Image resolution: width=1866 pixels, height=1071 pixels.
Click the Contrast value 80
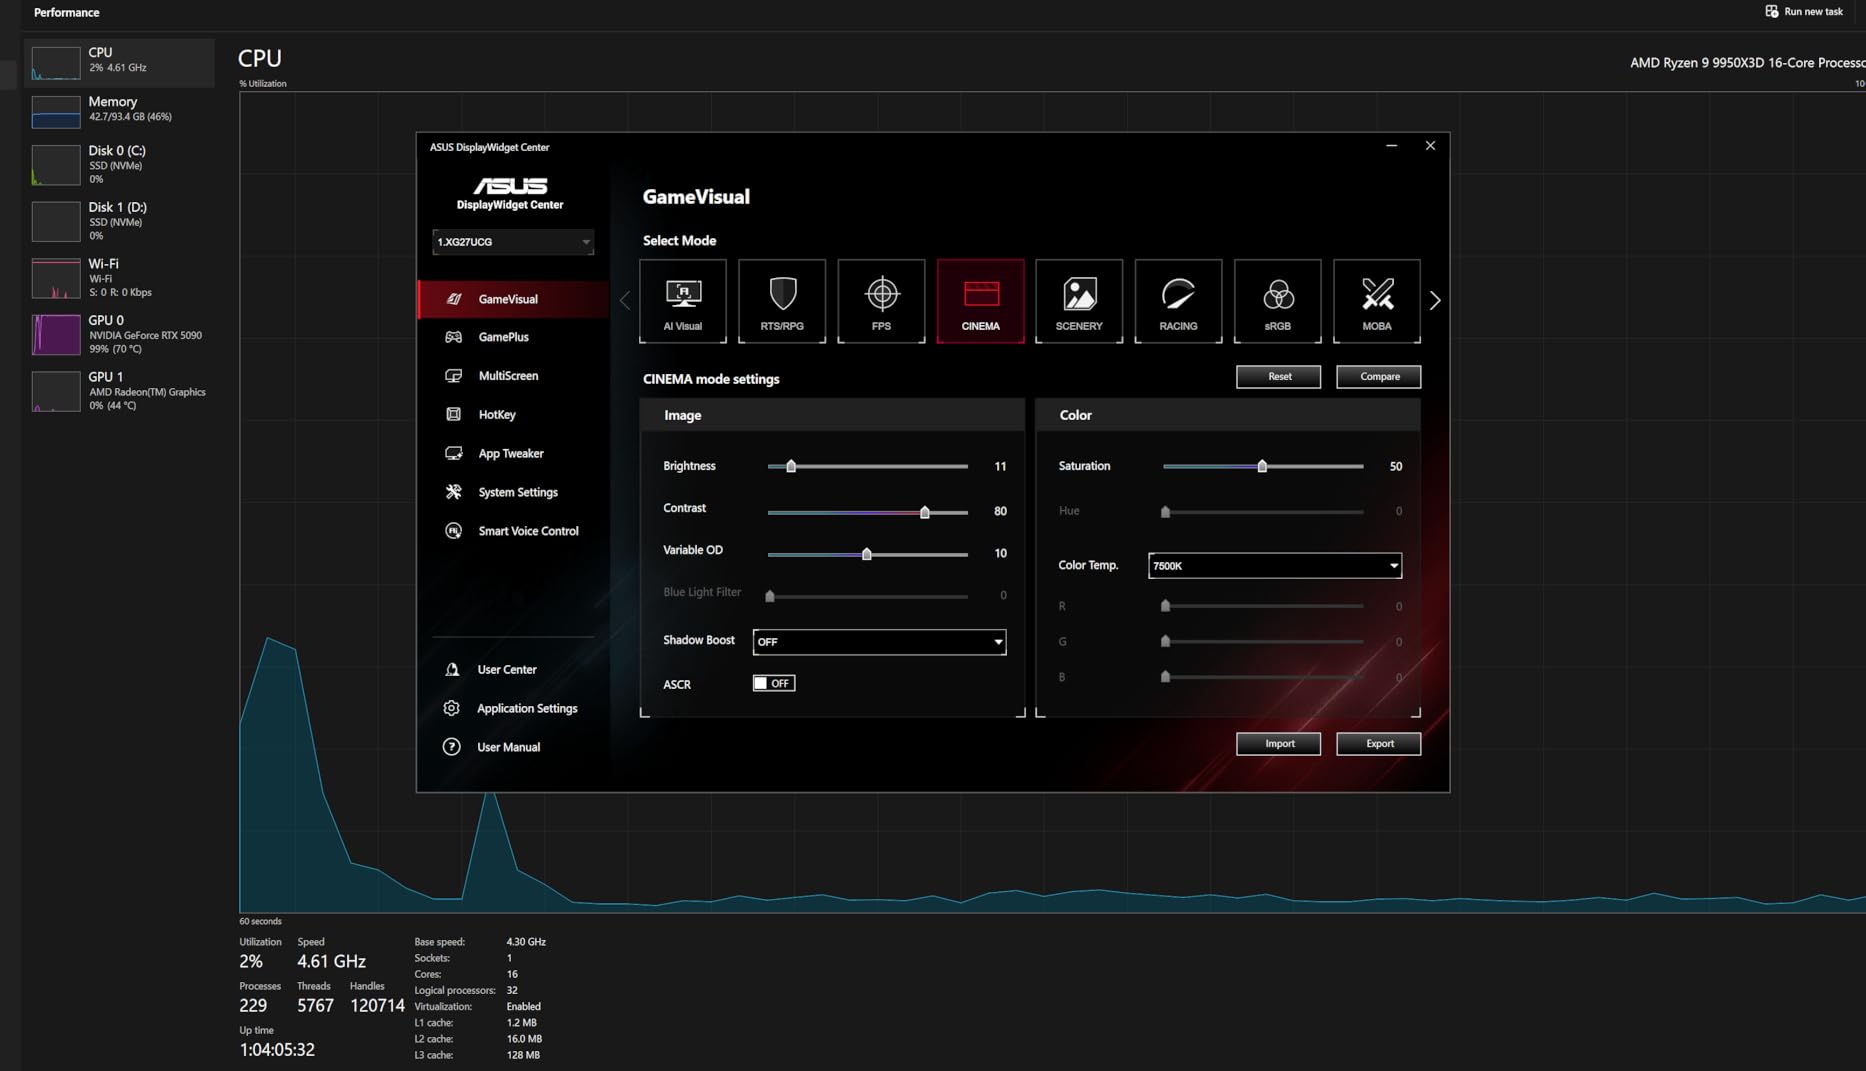[1000, 511]
